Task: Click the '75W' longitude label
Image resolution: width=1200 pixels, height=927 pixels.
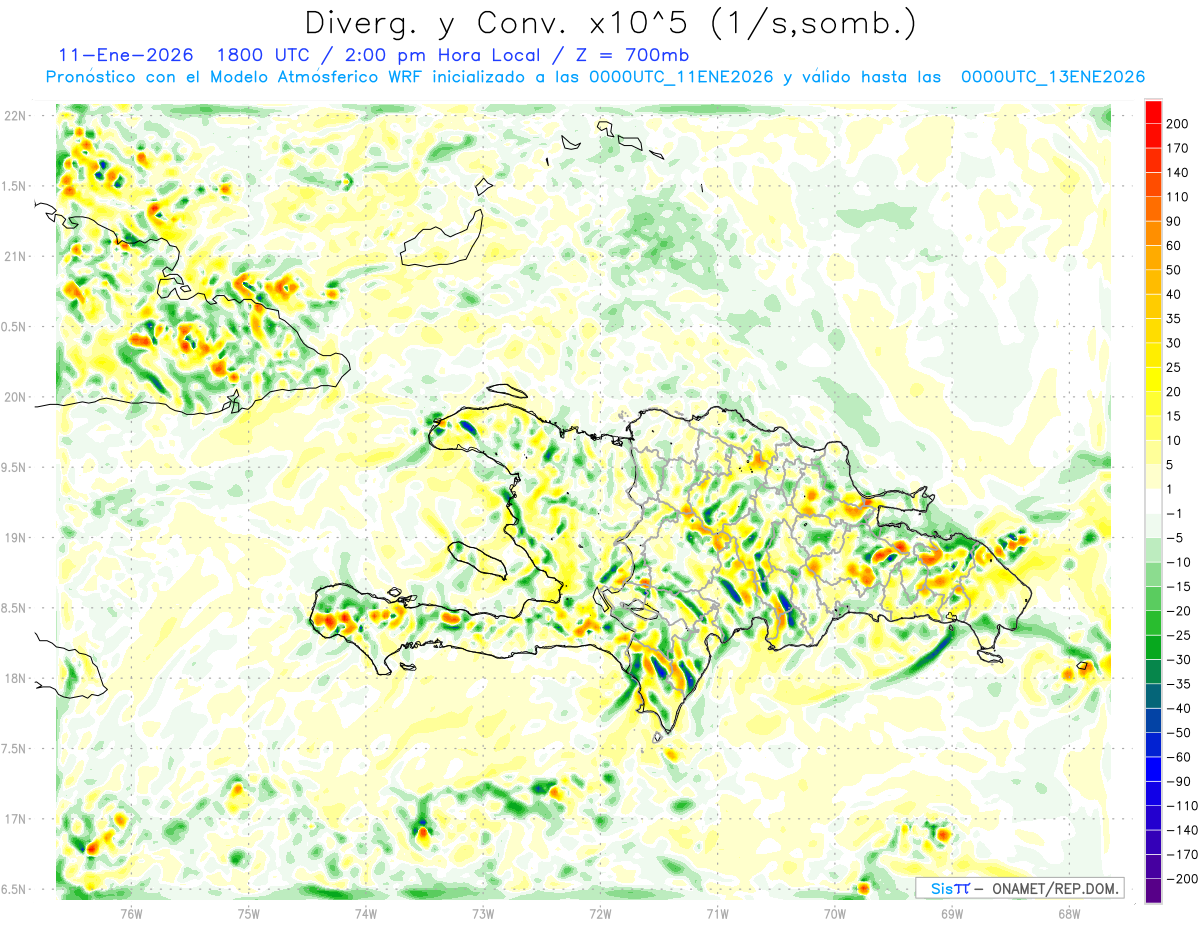Action: 249,912
